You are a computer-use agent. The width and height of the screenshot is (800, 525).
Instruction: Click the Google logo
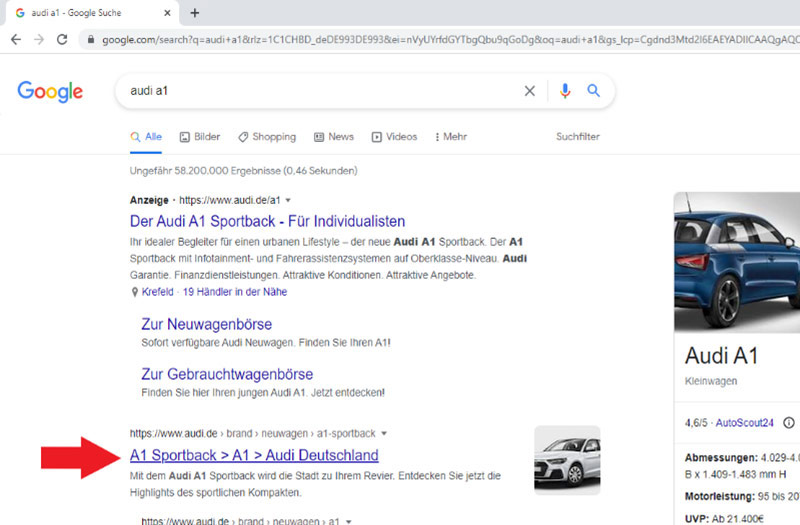pos(50,91)
